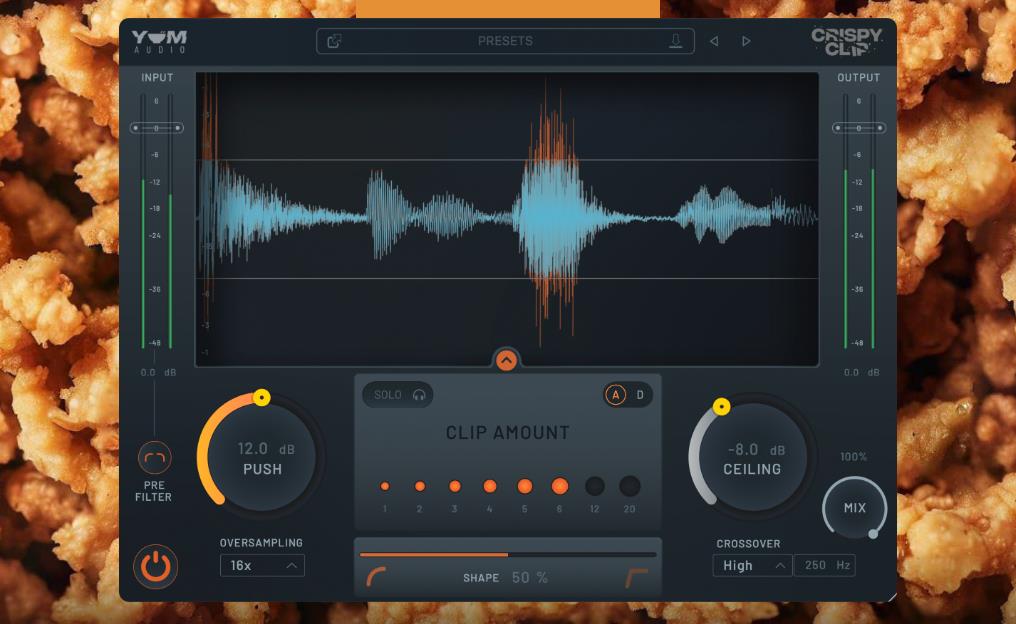Viewport: 1016px width, 624px height.
Task: Collapse the waveform display with chevron
Action: coord(506,360)
